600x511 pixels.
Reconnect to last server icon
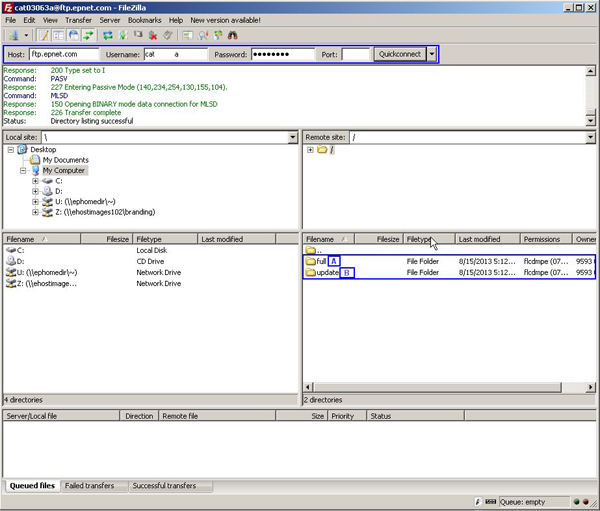(168, 35)
